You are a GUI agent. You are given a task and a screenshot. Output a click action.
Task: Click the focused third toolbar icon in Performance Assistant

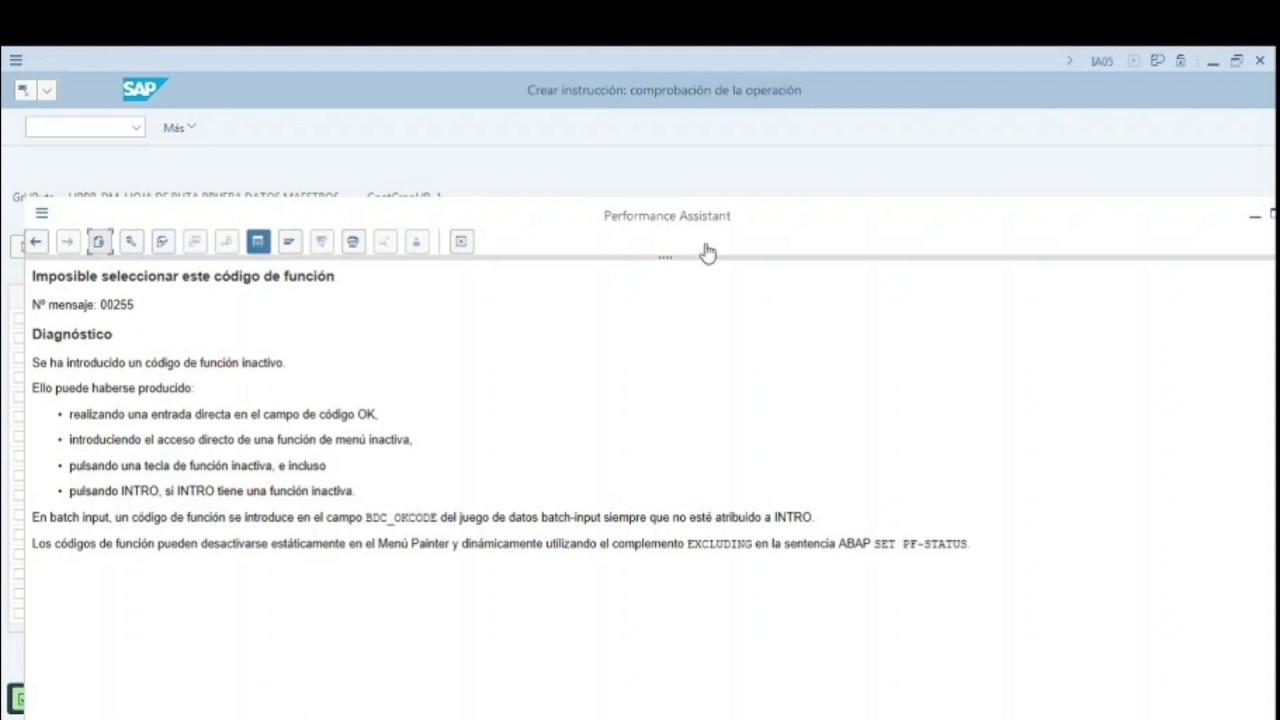(99, 241)
